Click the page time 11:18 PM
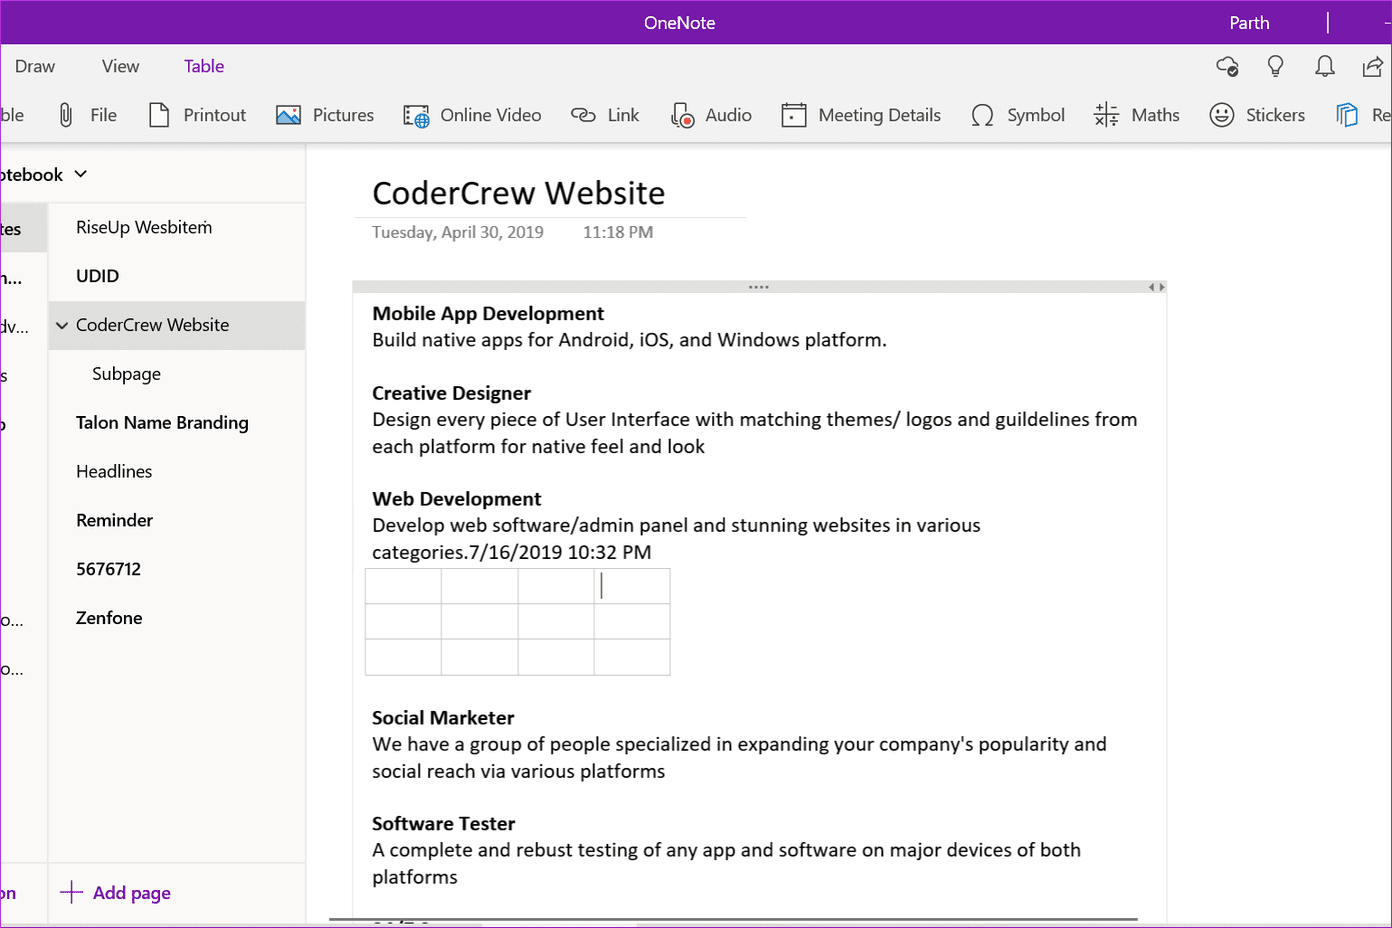1392x928 pixels. (x=618, y=232)
